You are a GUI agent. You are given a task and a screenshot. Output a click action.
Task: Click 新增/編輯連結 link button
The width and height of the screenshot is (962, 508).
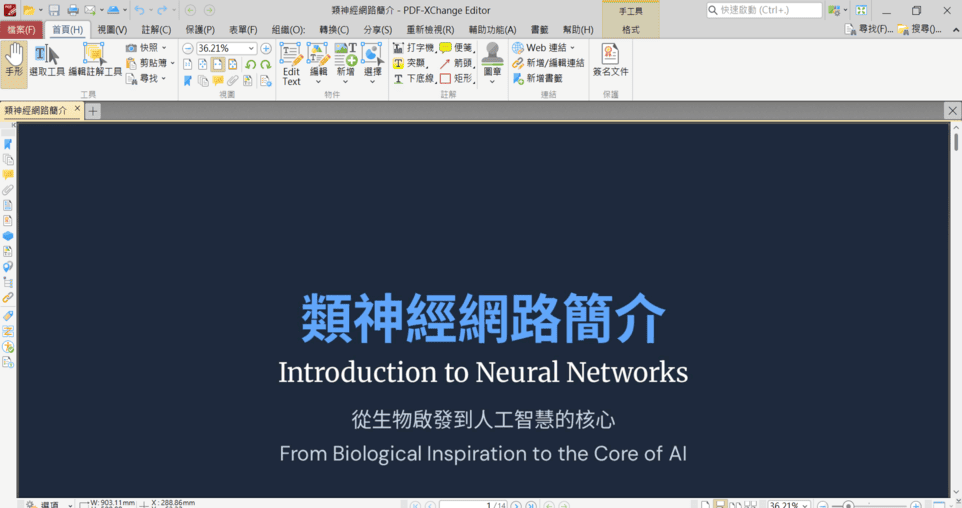(548, 63)
